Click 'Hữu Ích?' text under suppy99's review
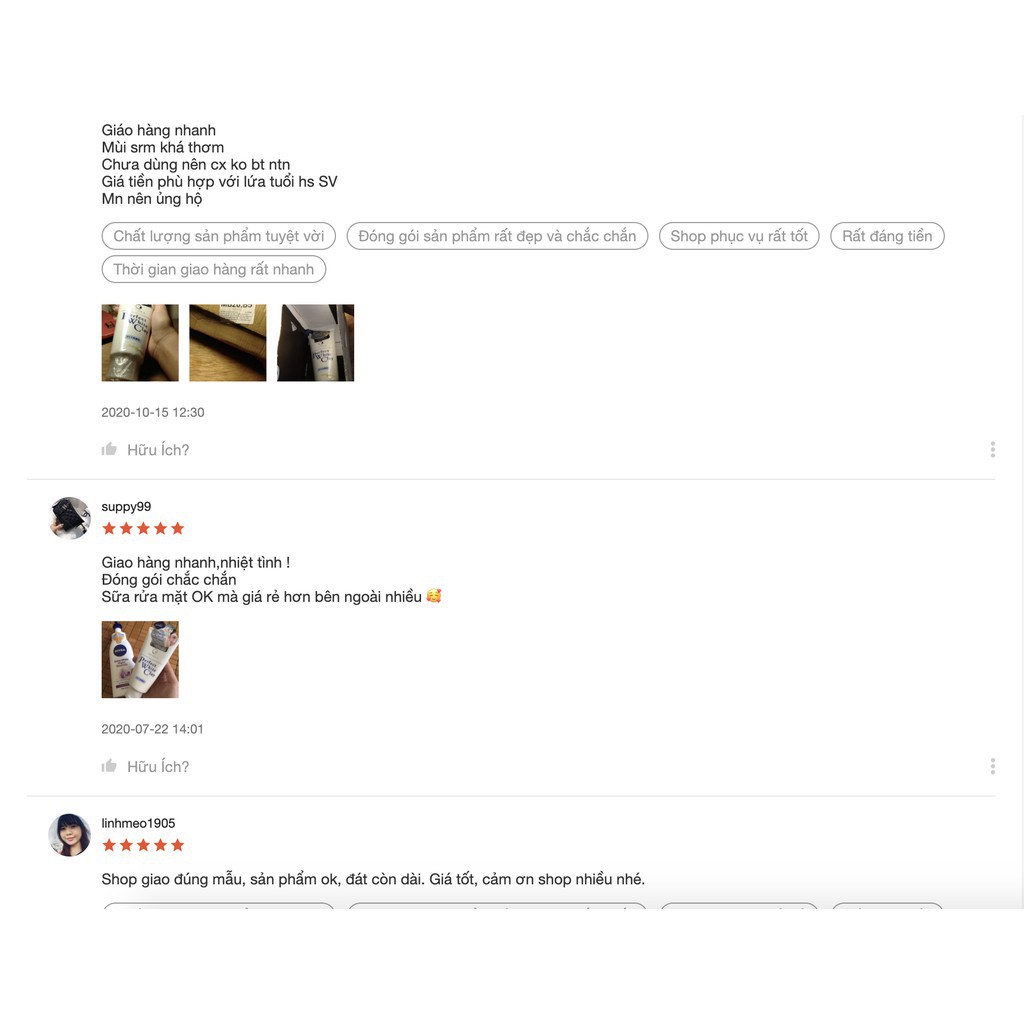 click(158, 767)
